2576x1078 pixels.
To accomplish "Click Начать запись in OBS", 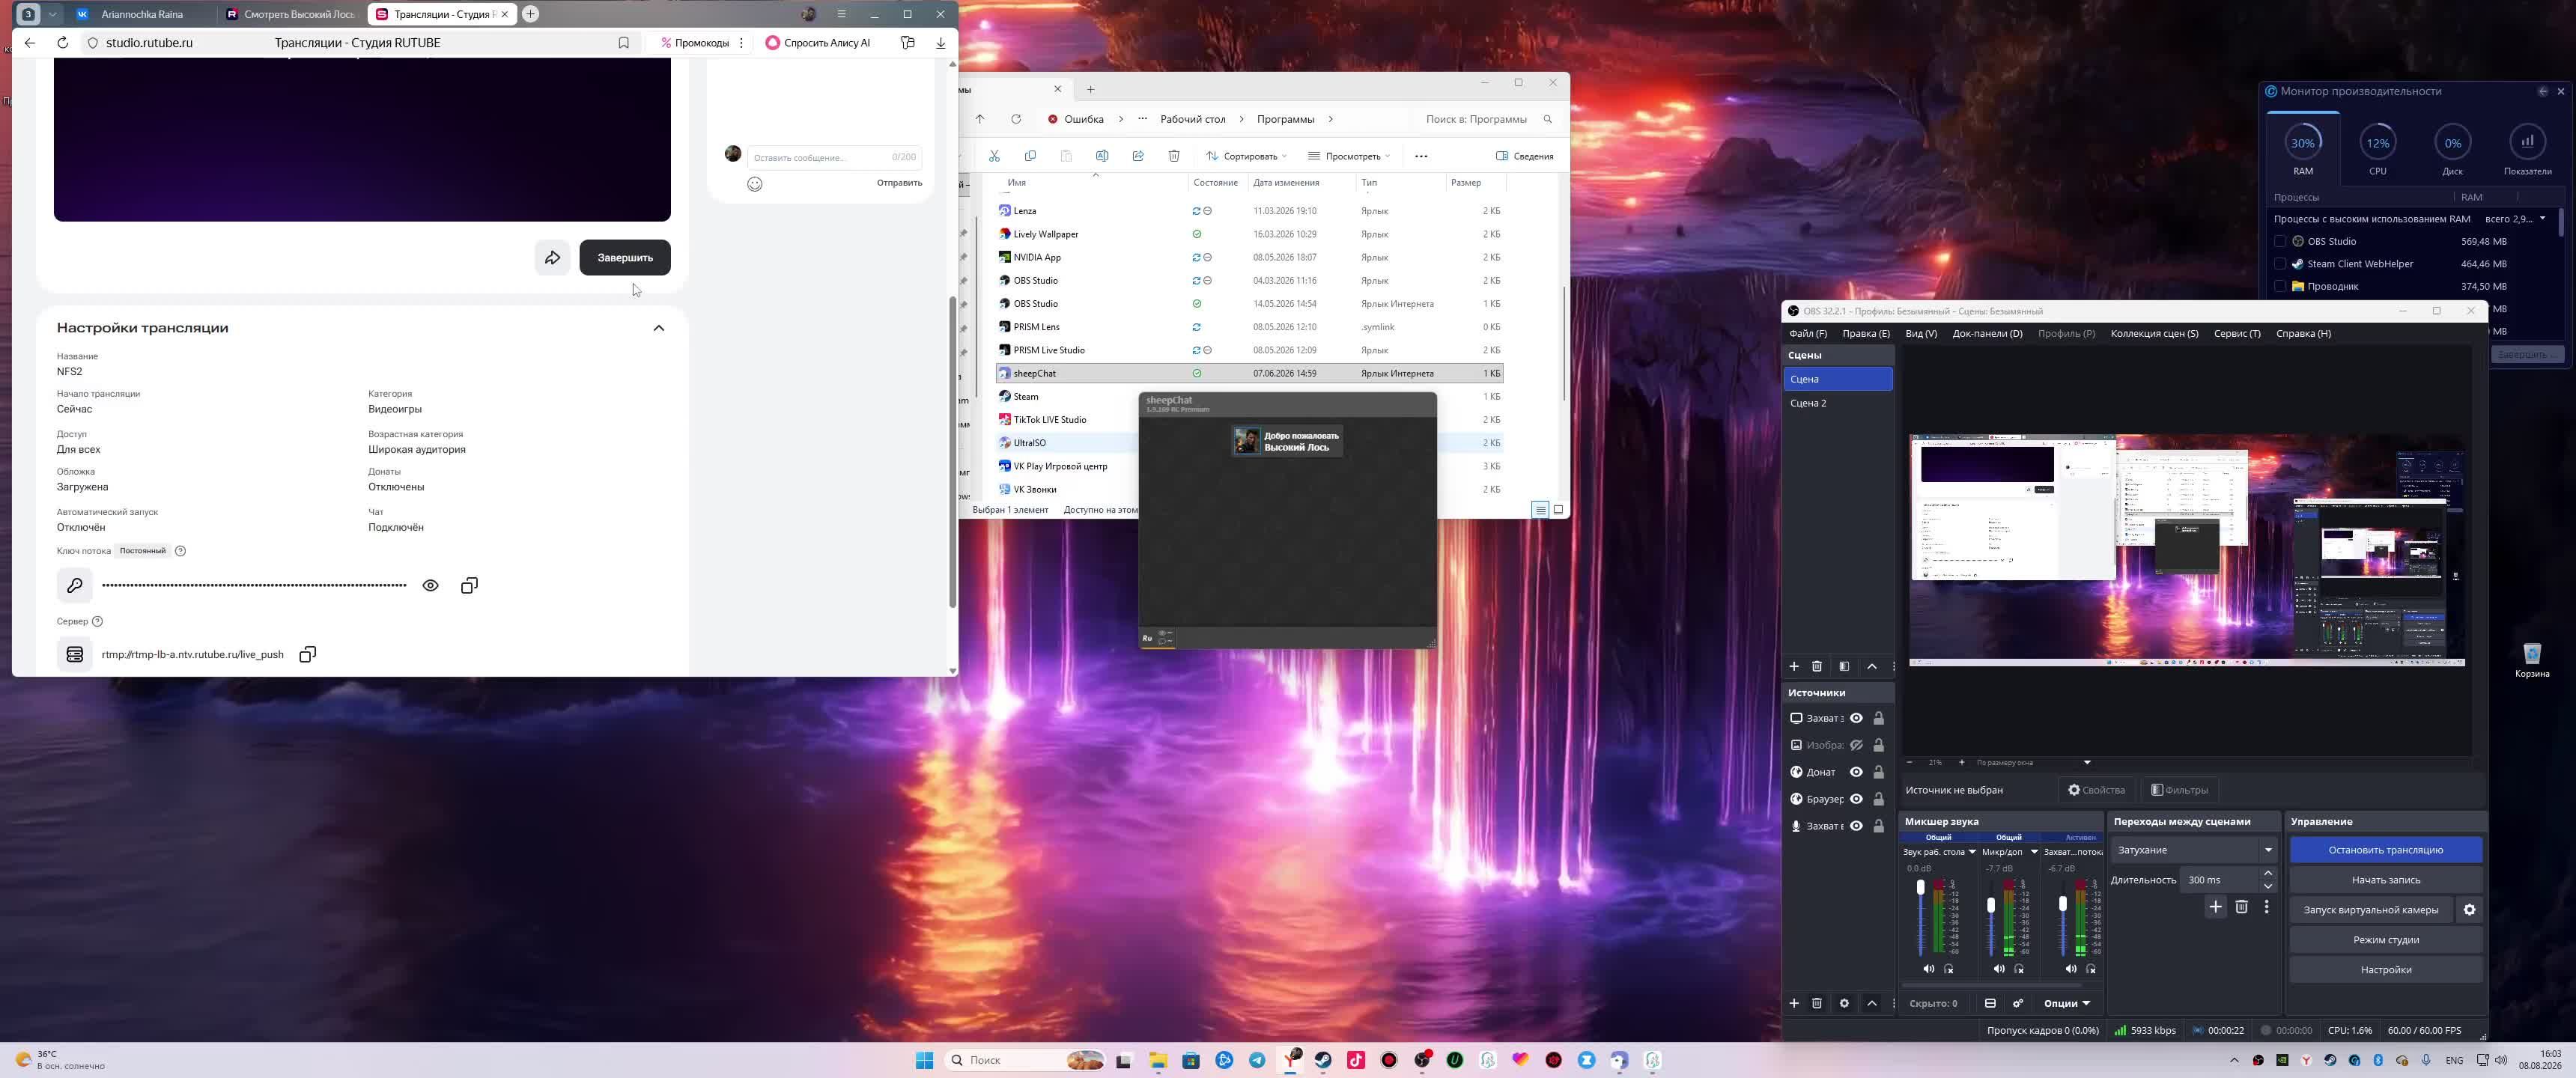I will 2386,880.
